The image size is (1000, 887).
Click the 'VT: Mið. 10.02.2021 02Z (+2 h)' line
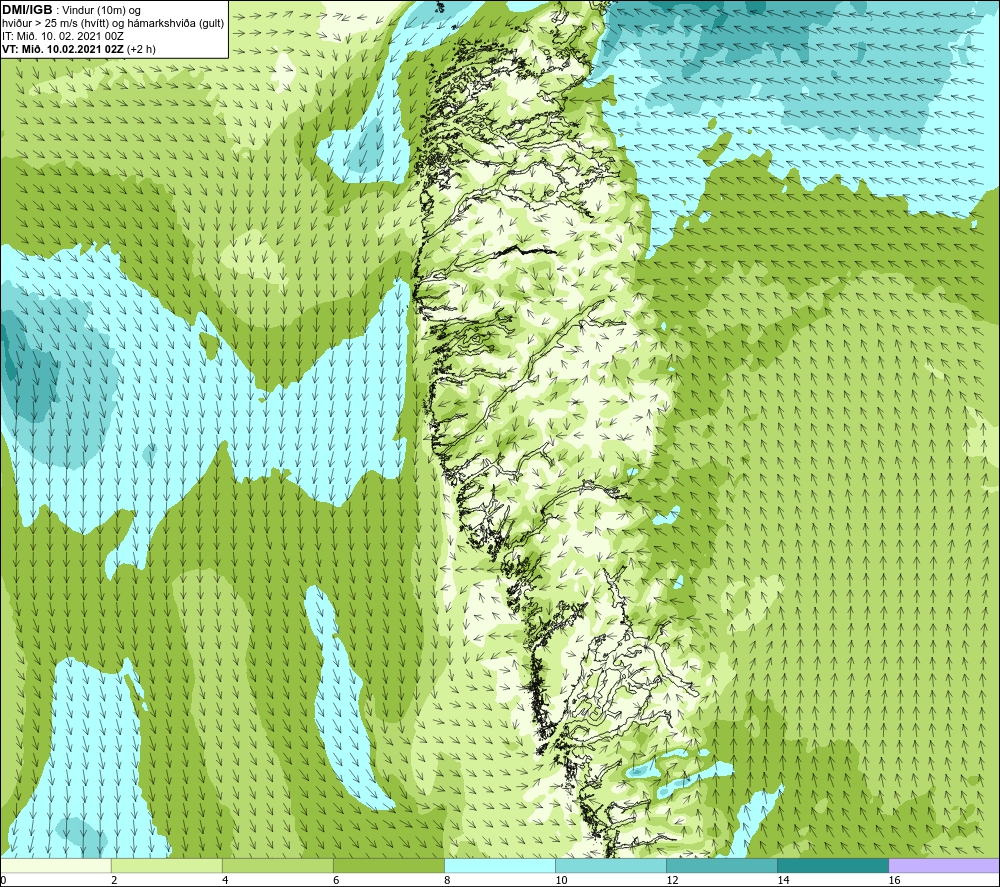78,49
